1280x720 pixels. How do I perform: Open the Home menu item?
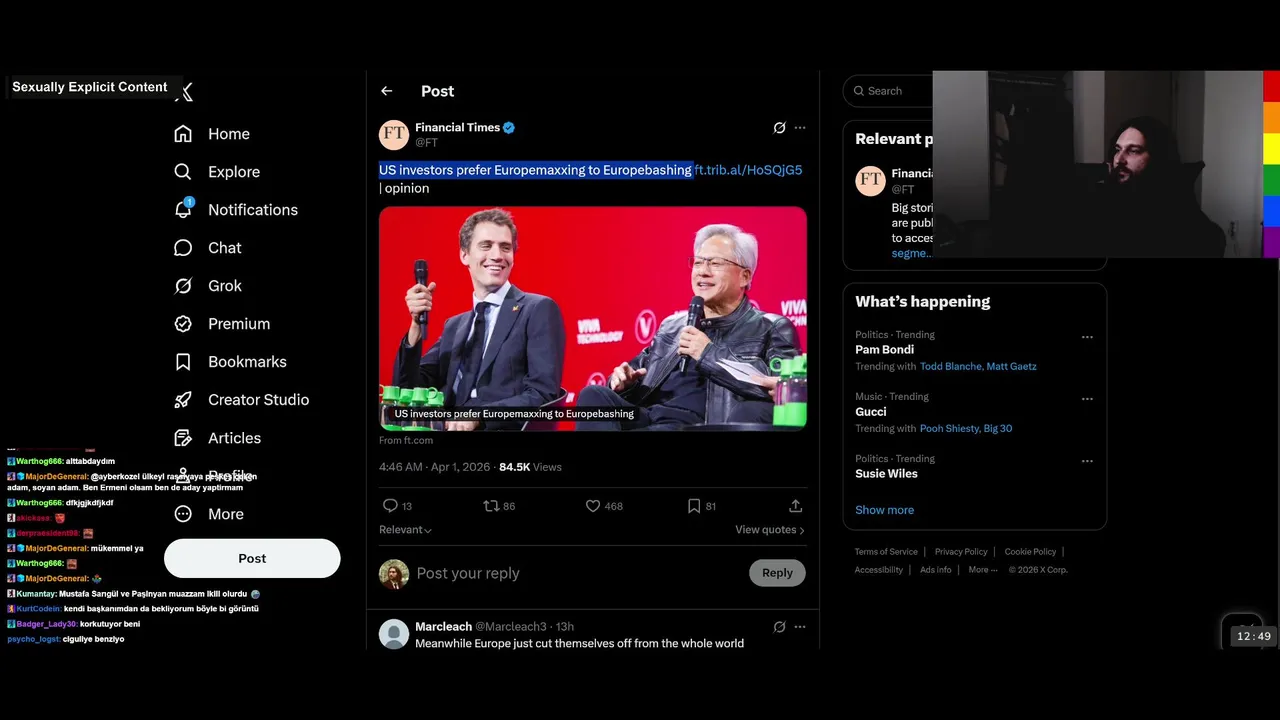229,134
